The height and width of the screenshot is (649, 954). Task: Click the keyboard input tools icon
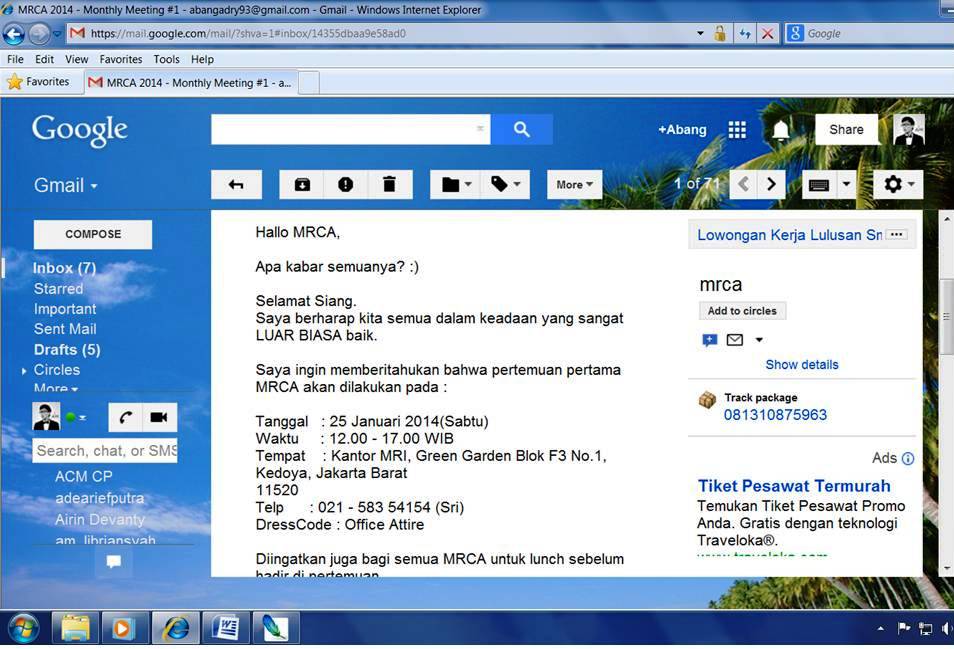point(819,184)
